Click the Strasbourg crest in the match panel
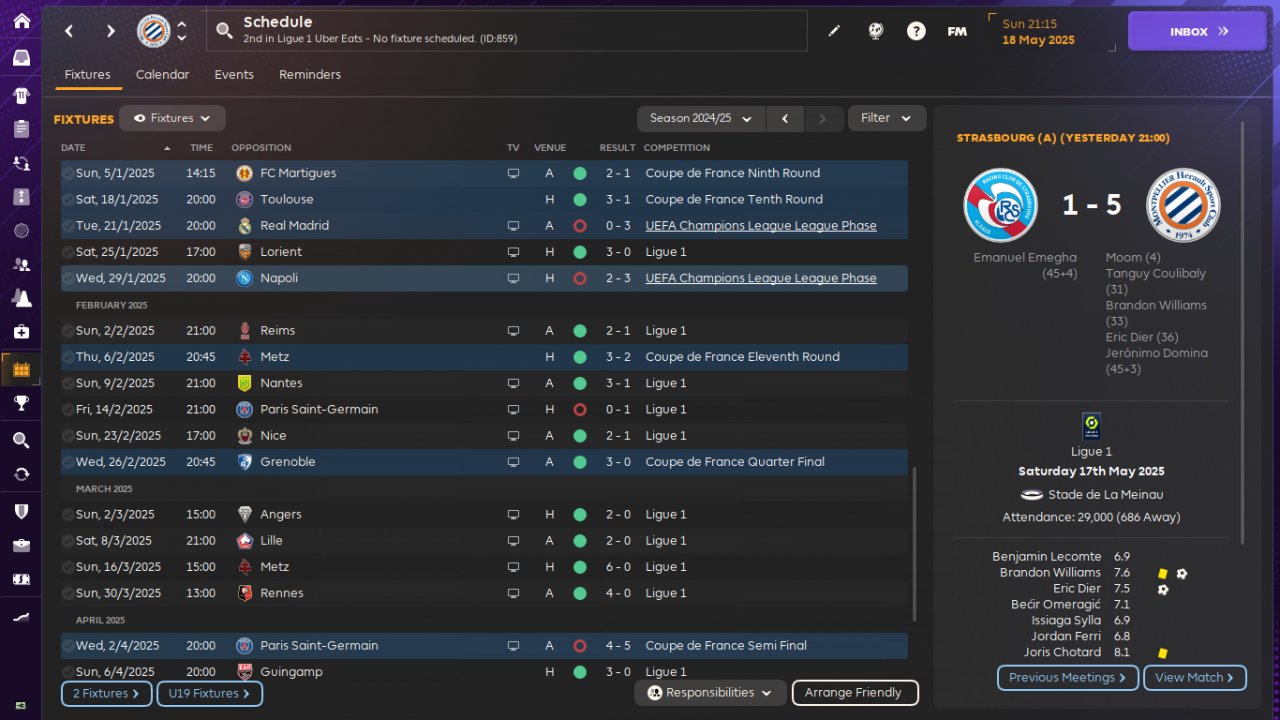Image resolution: width=1280 pixels, height=720 pixels. 1000,204
